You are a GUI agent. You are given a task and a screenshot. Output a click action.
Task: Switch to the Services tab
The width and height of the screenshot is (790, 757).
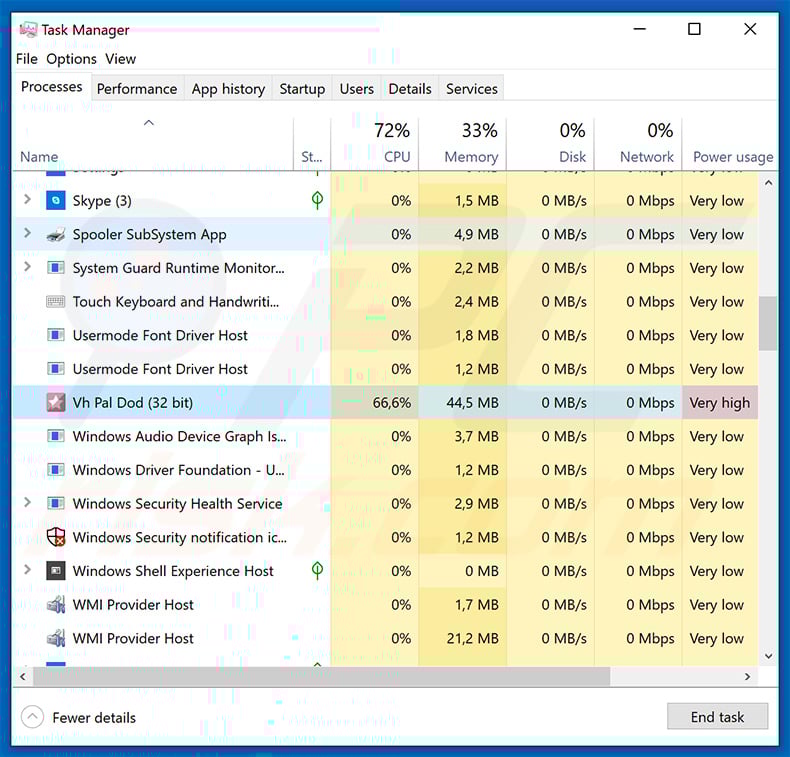(472, 89)
